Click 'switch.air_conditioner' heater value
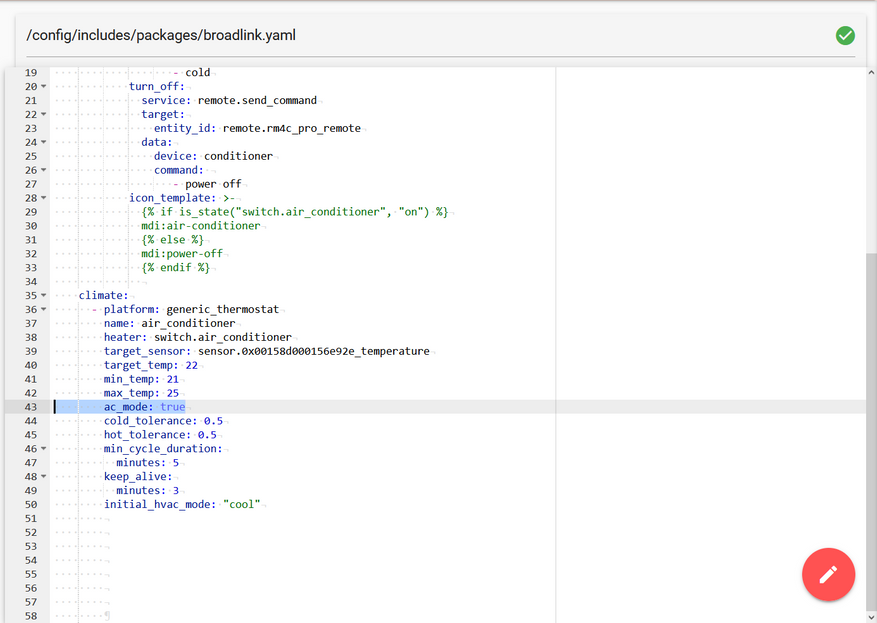877x623 pixels. point(223,337)
